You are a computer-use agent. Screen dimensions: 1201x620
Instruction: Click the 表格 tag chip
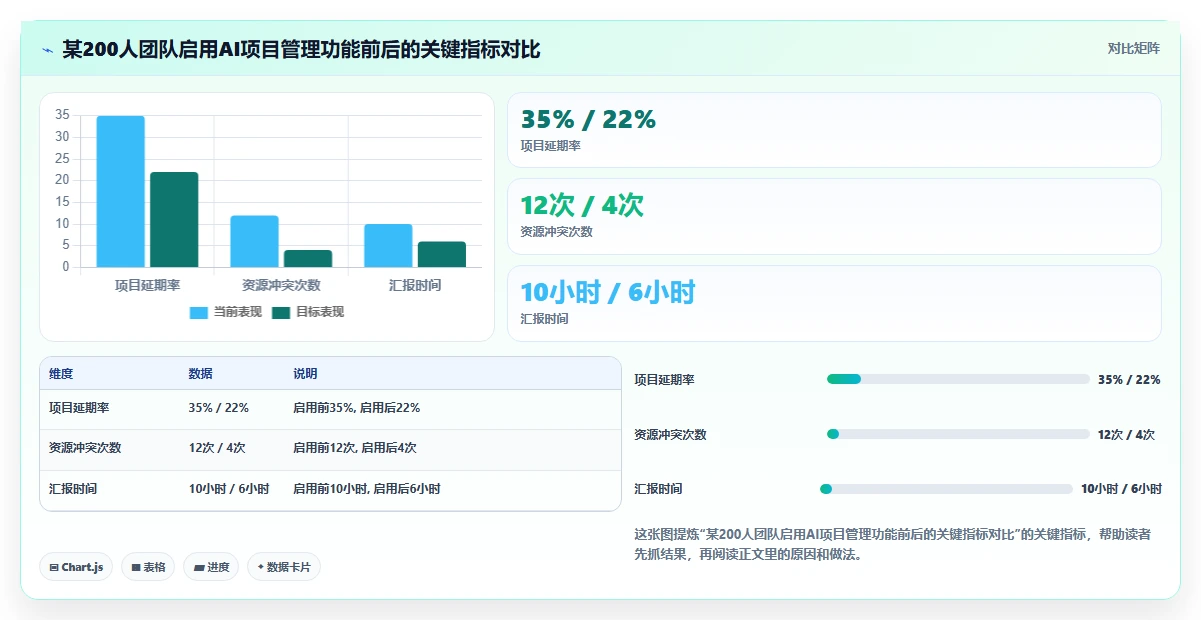pos(148,567)
